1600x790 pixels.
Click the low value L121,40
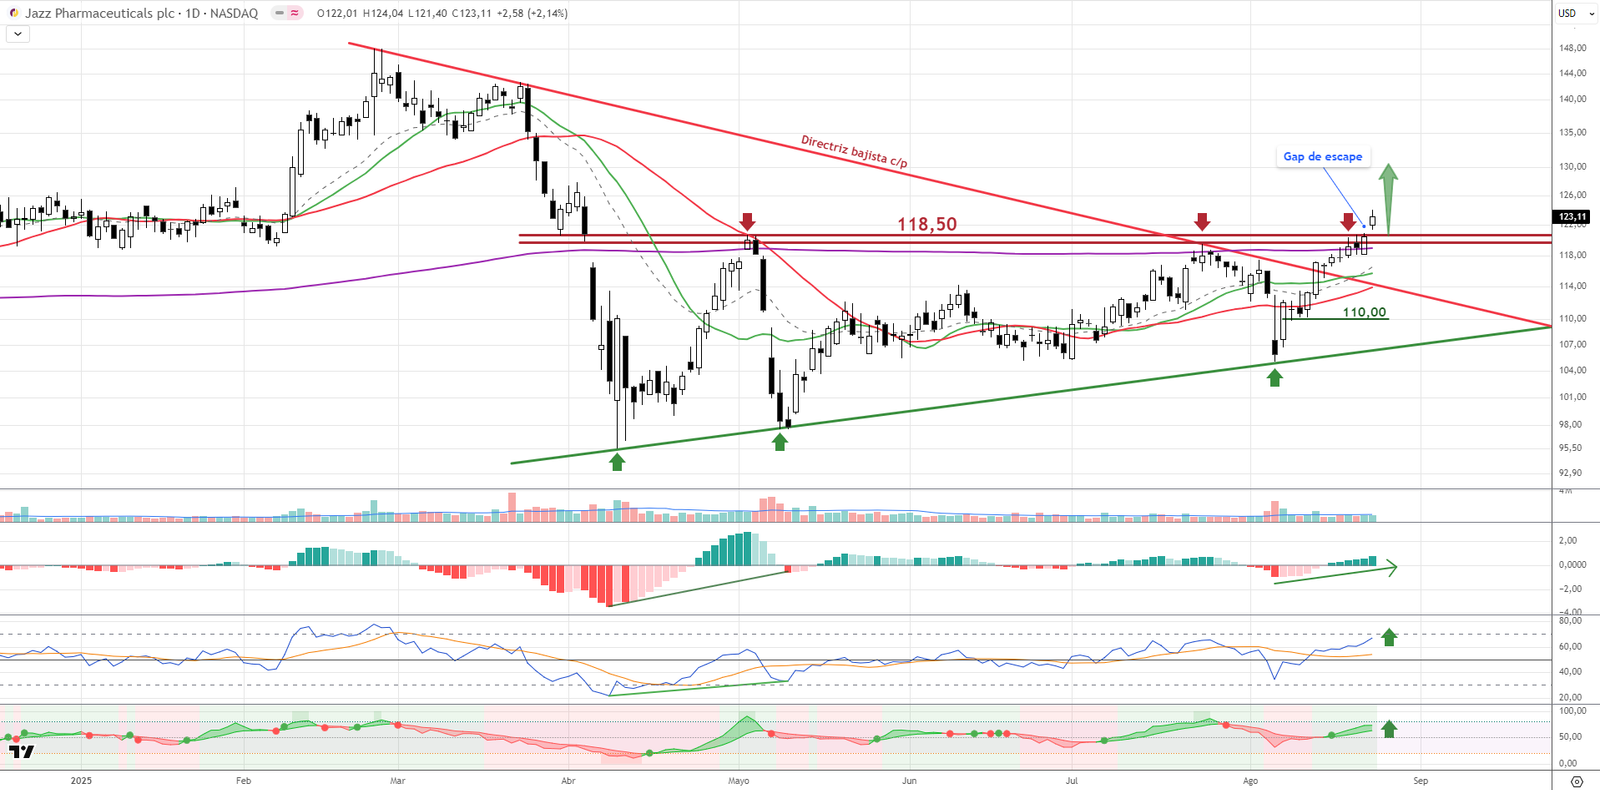pos(427,13)
